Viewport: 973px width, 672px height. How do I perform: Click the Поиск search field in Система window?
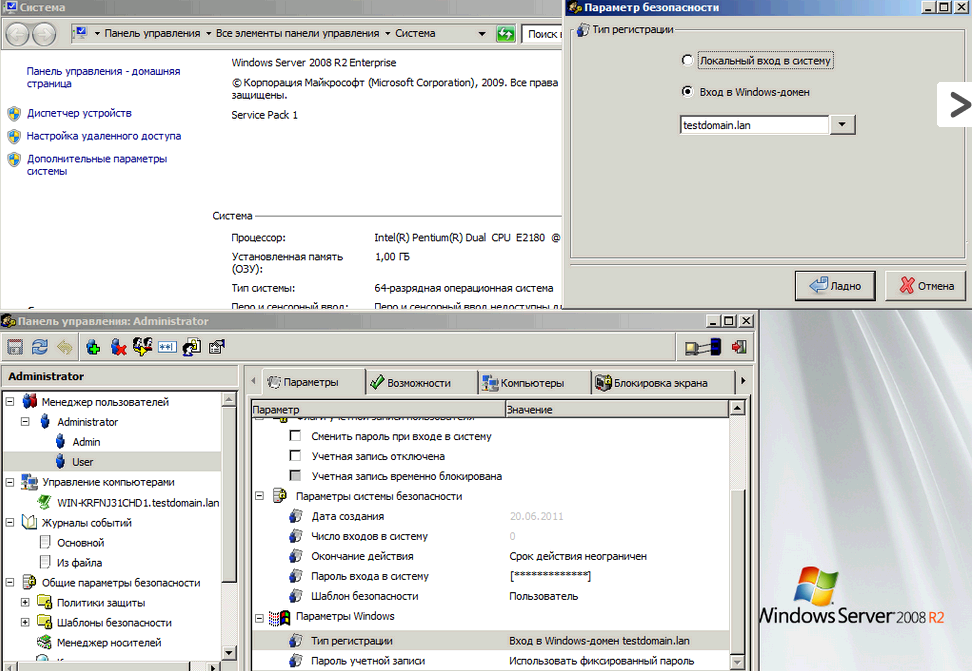pos(542,34)
